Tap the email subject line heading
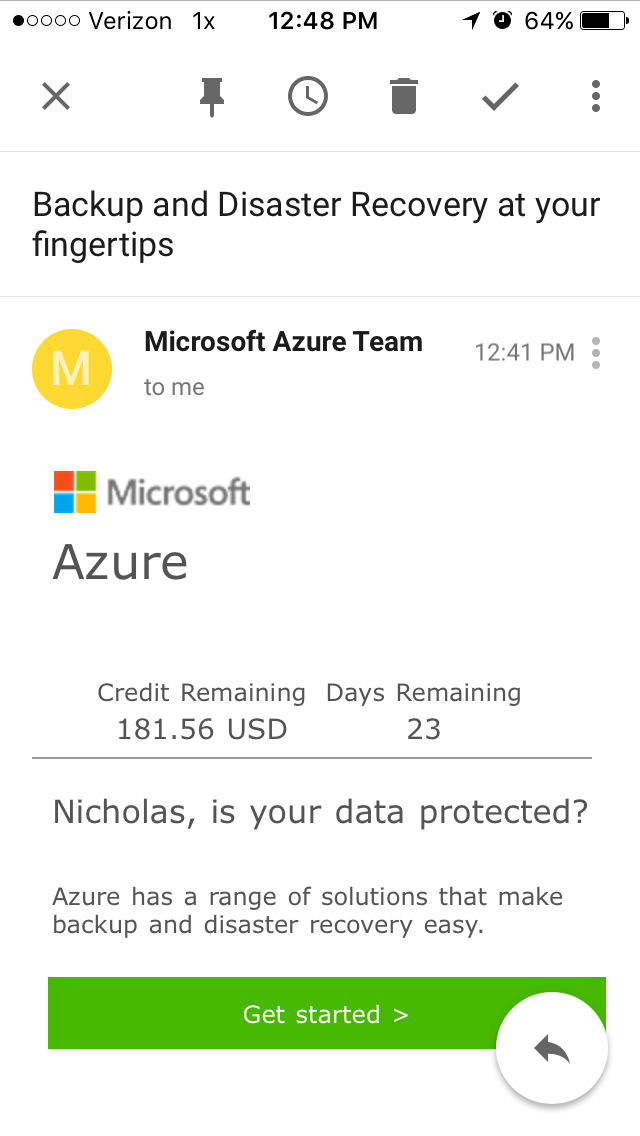The height and width of the screenshot is (1136, 640). [x=316, y=224]
